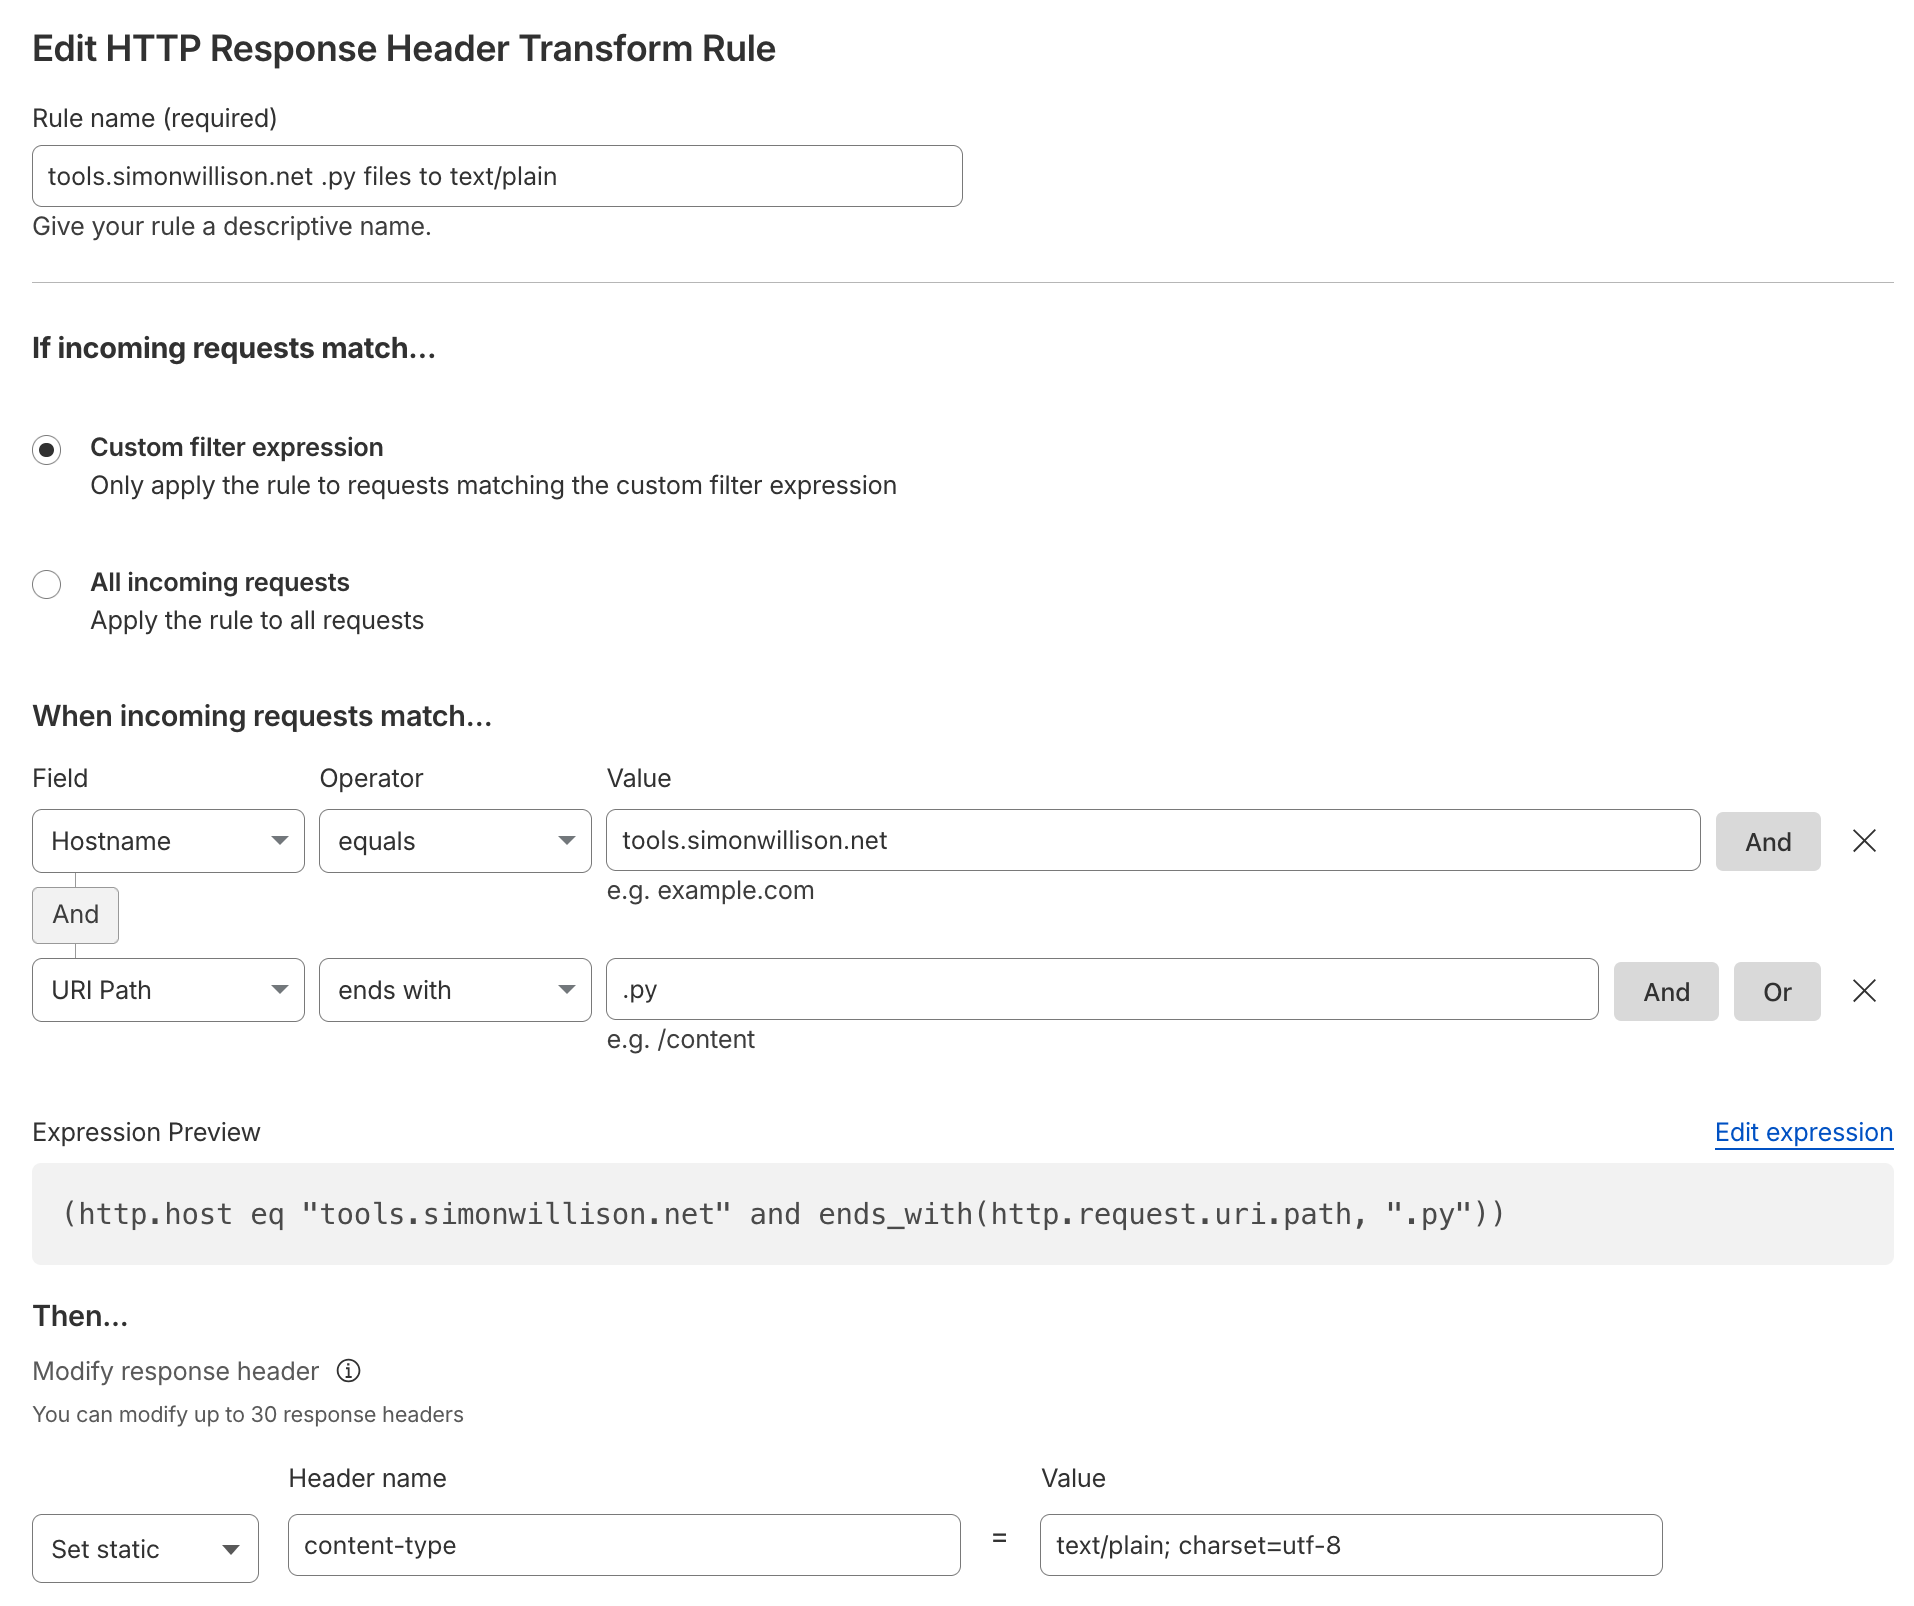Open the Edit expression link
This screenshot has width=1914, height=1606.
click(x=1803, y=1132)
